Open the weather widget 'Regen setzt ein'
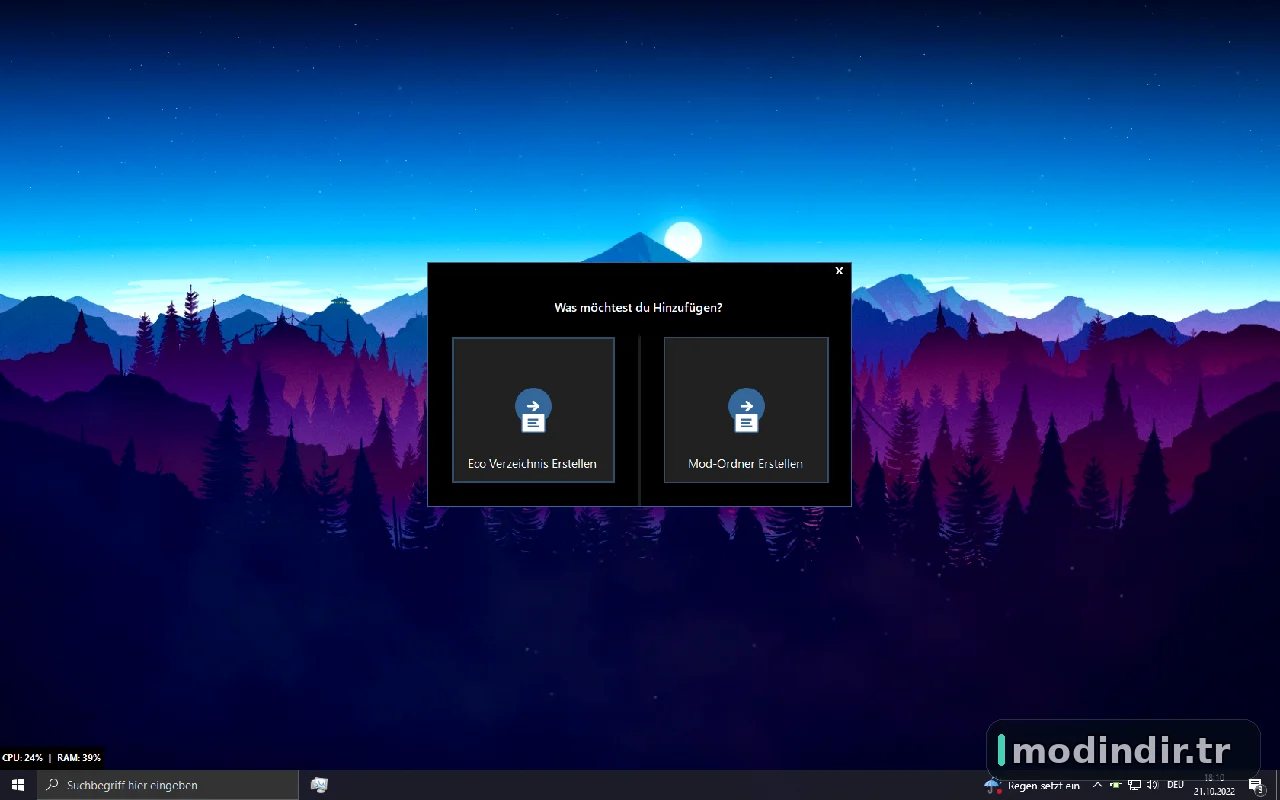This screenshot has height=800, width=1280. click(x=1032, y=786)
